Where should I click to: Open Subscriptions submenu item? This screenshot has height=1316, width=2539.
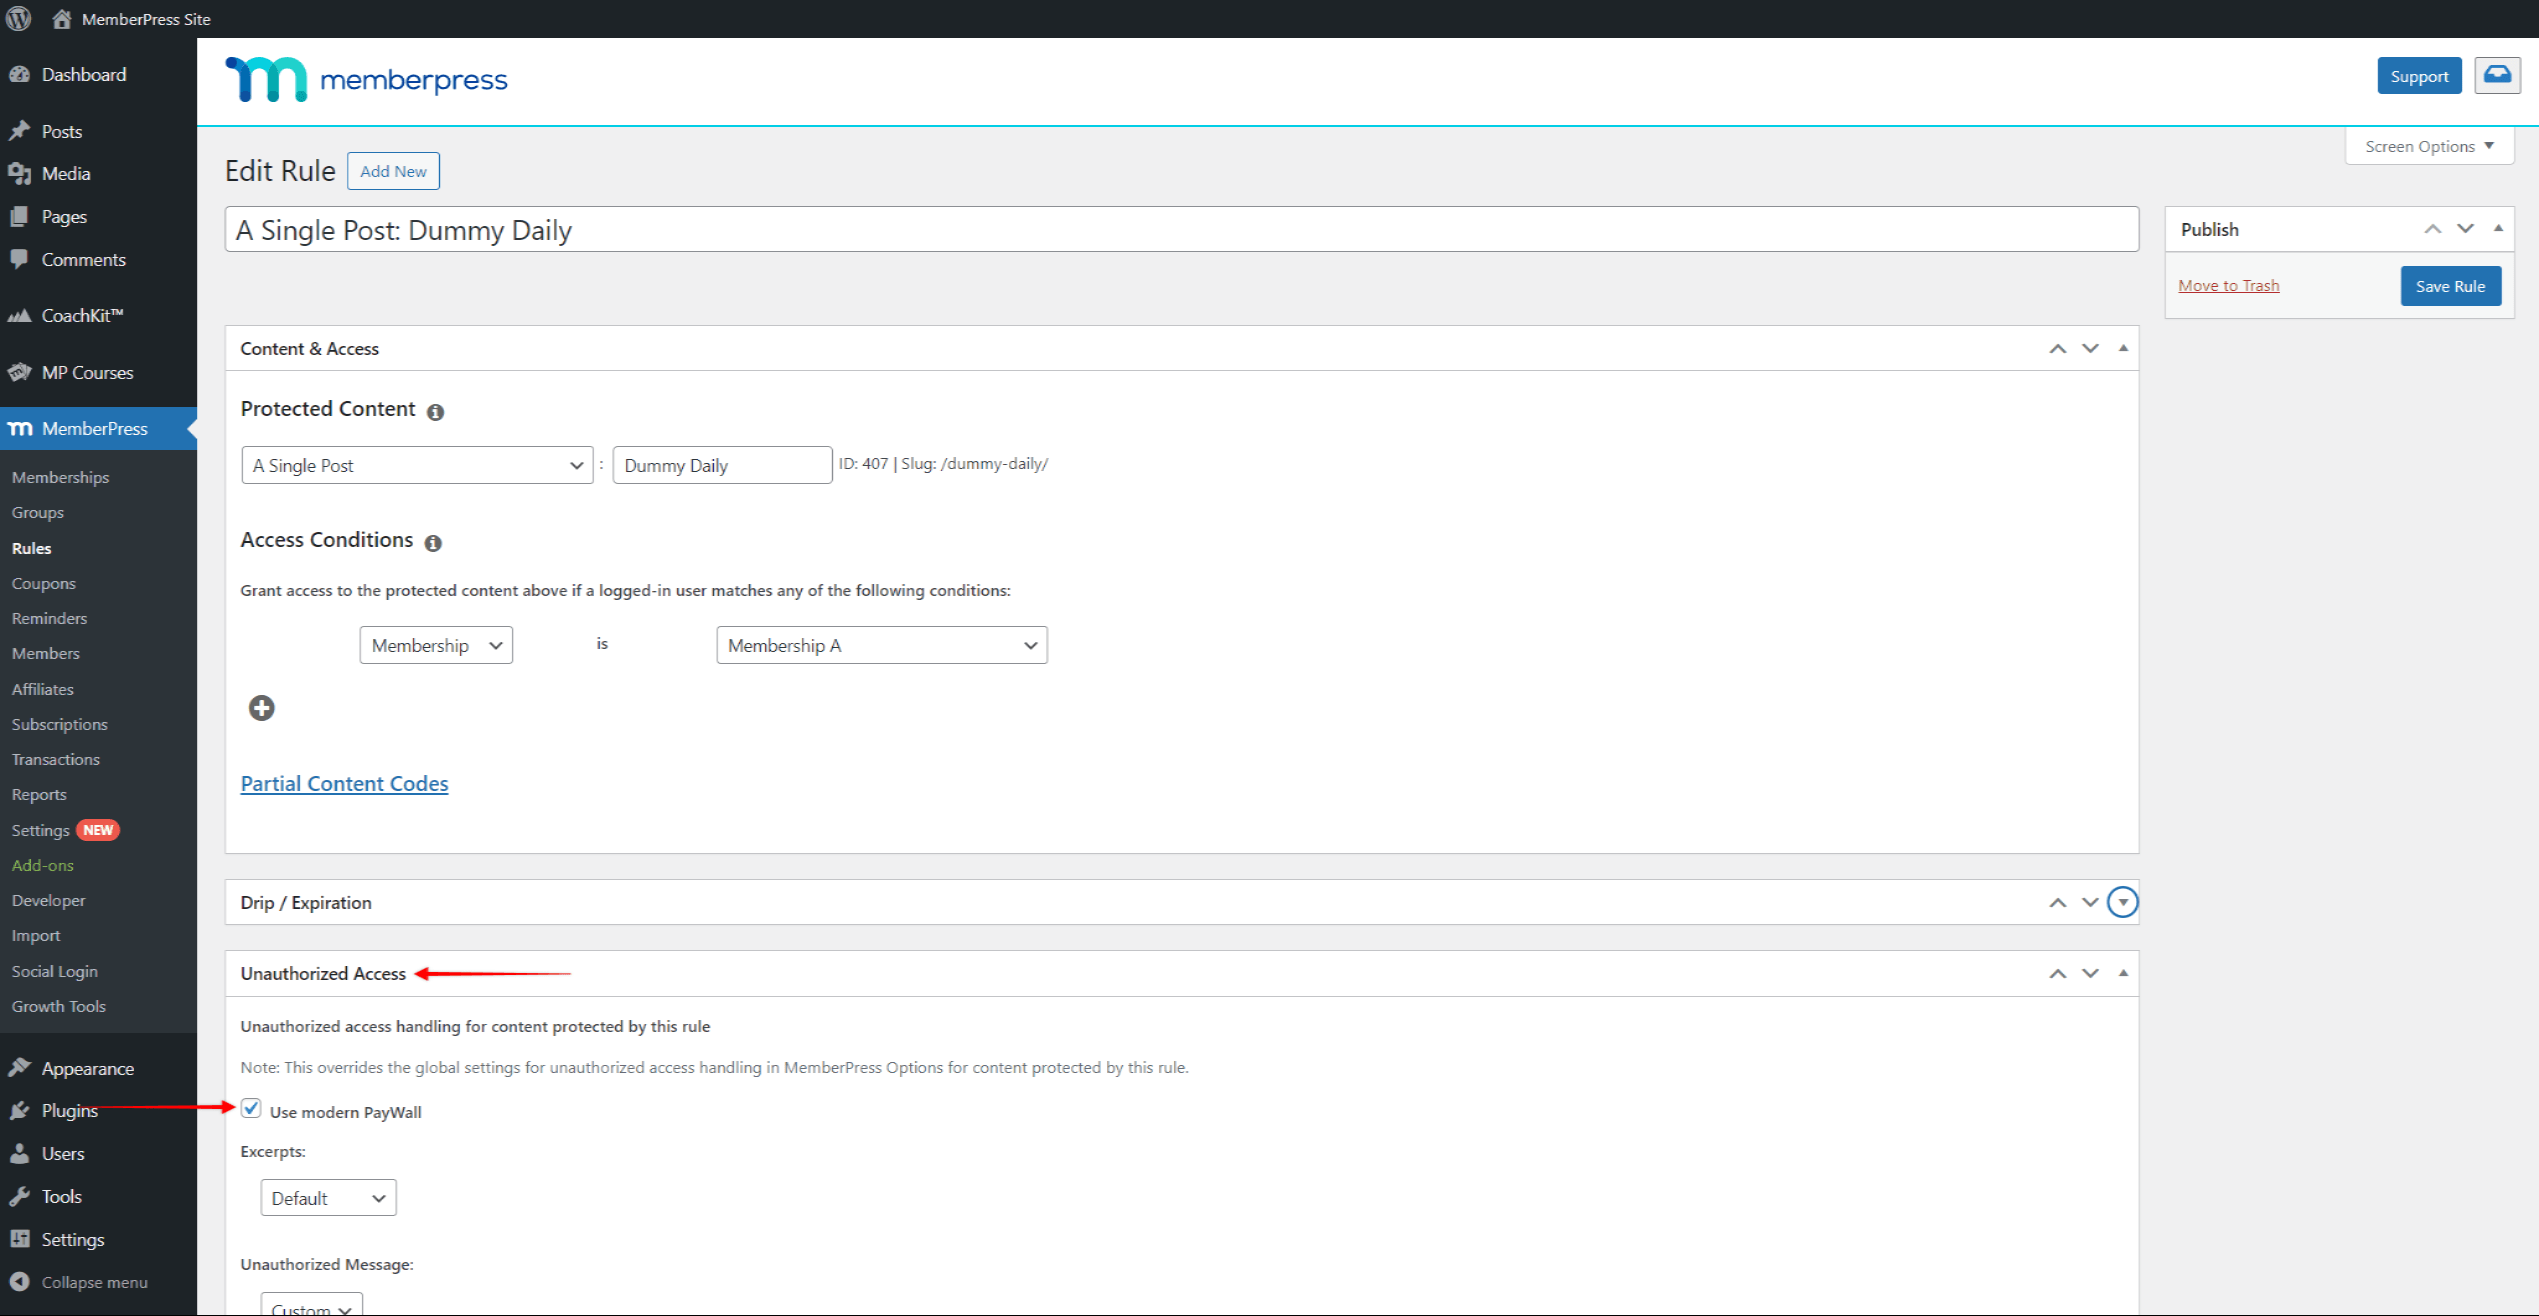(60, 724)
